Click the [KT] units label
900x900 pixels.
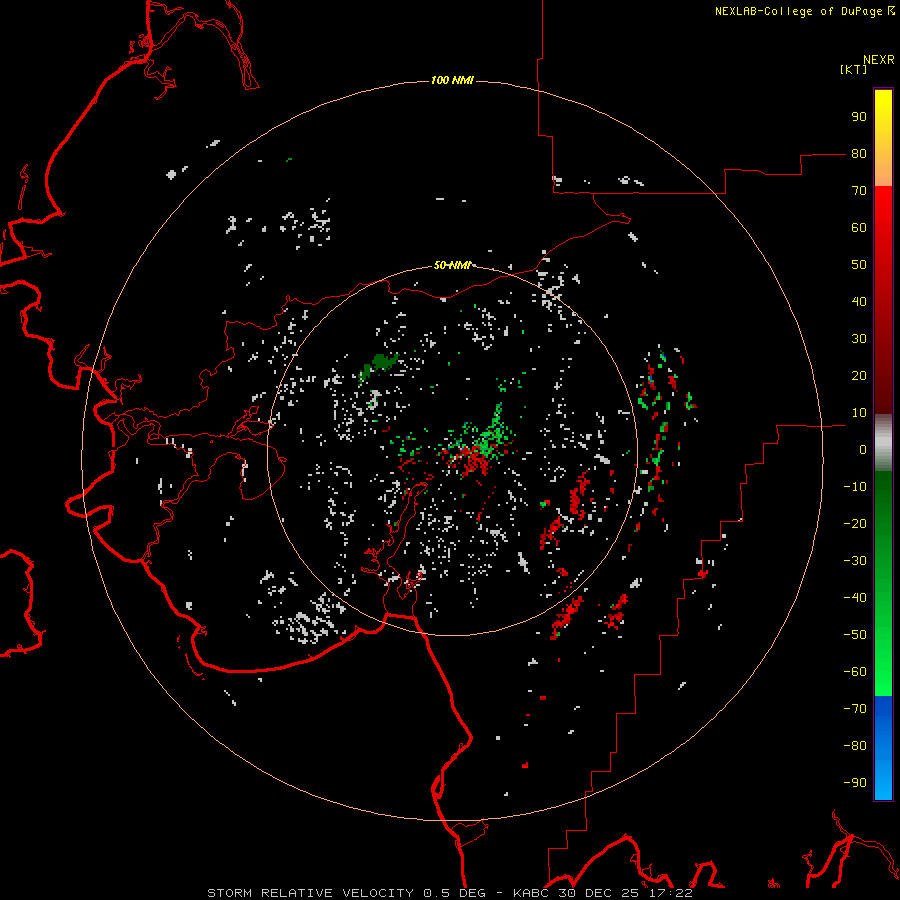click(x=854, y=69)
